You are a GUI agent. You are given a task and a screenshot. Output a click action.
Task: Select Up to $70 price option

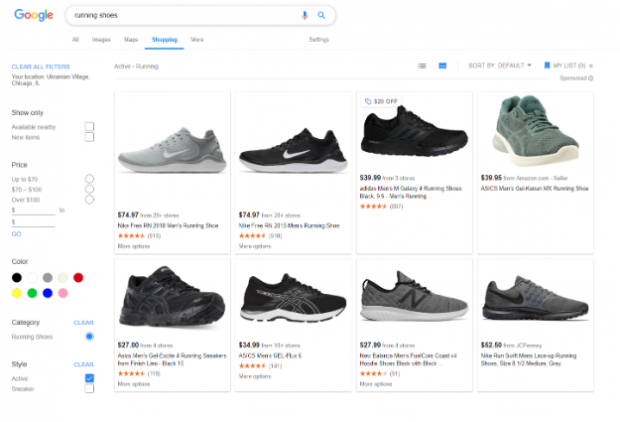click(89, 179)
